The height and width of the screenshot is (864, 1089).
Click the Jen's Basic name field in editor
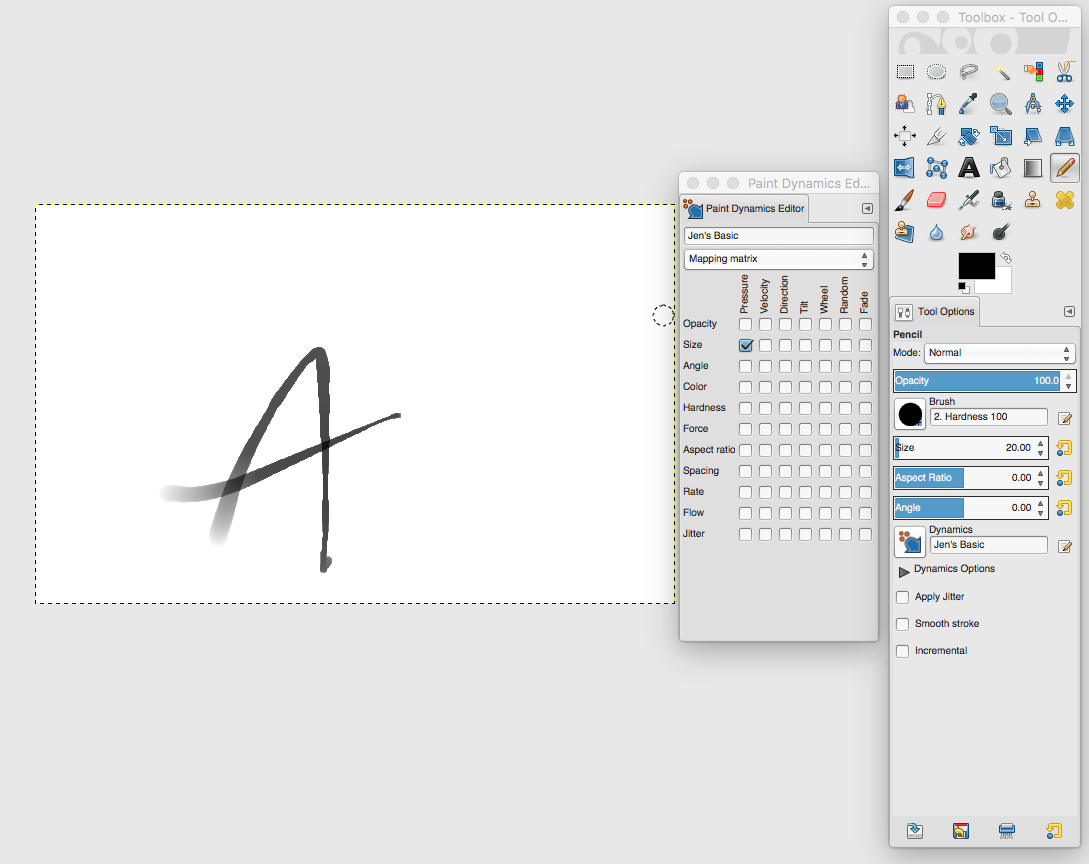[x=779, y=236]
